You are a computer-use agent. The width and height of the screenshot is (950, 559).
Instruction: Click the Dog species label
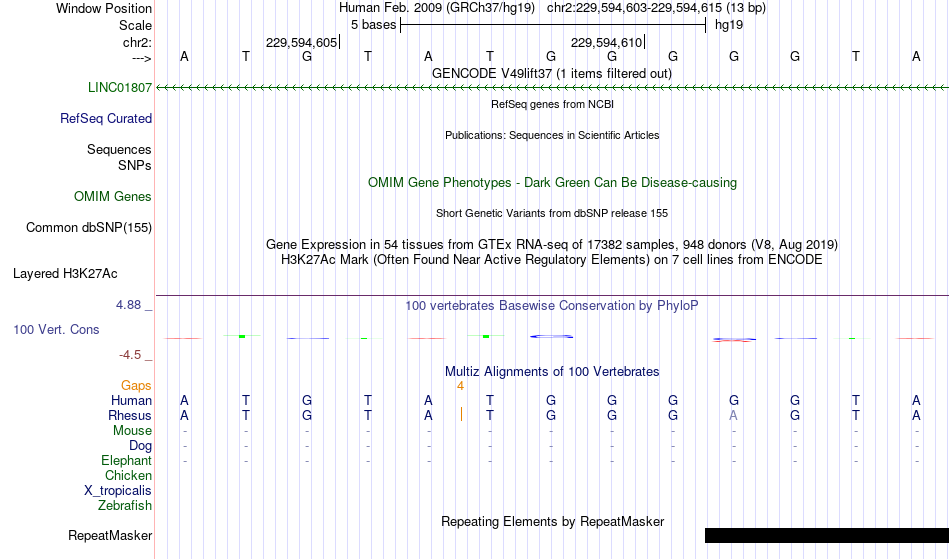click(140, 446)
